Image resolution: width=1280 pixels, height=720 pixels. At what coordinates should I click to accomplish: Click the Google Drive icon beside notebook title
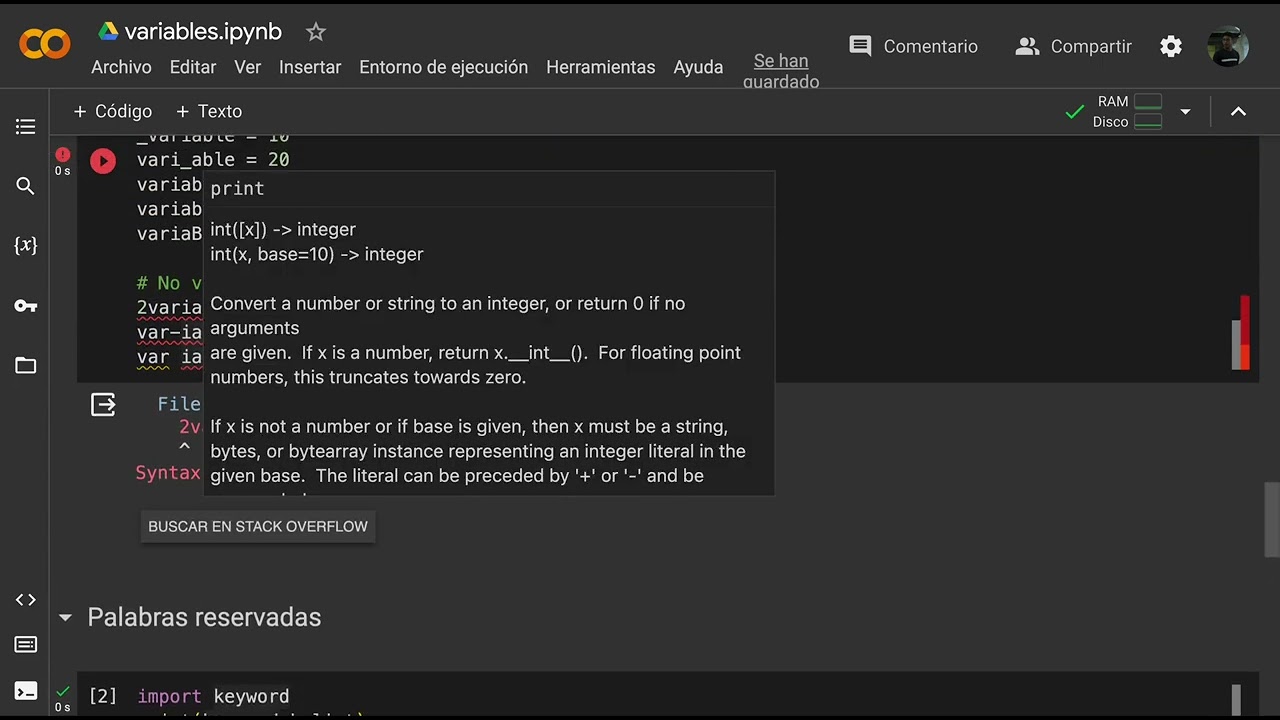coord(108,32)
